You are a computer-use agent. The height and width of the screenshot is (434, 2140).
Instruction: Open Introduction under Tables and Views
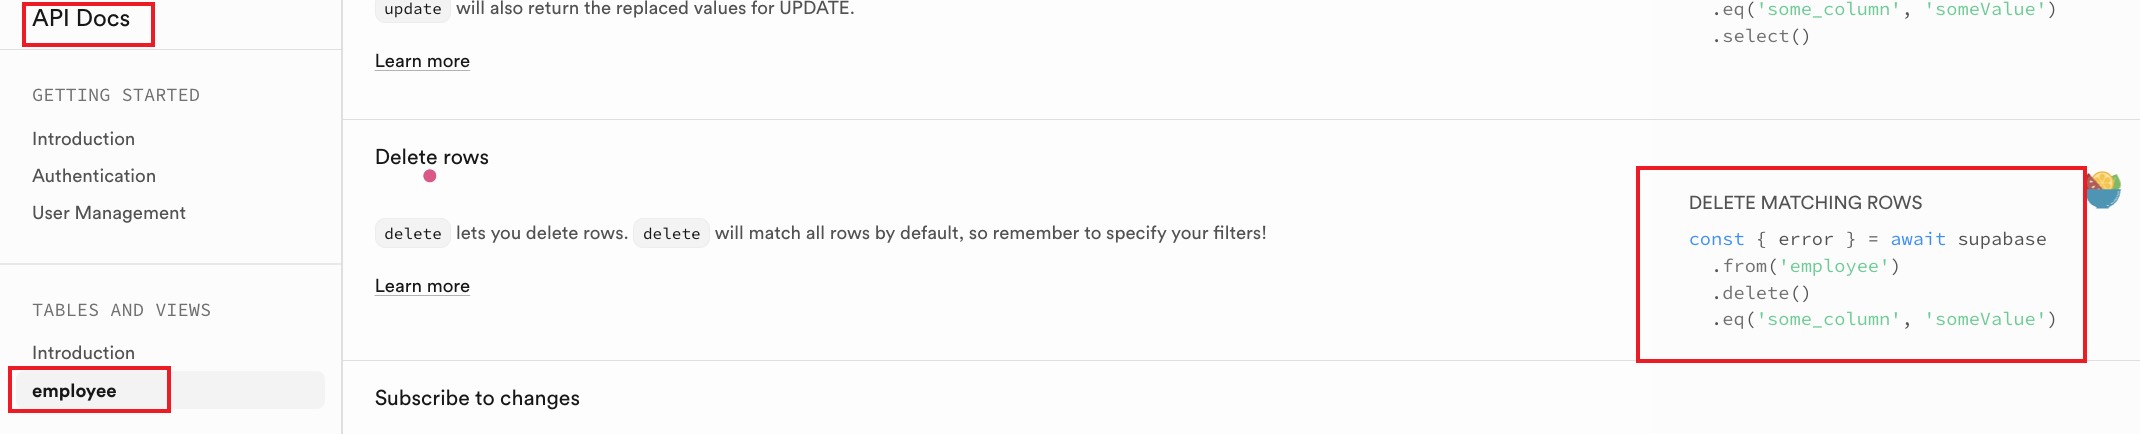tap(83, 353)
